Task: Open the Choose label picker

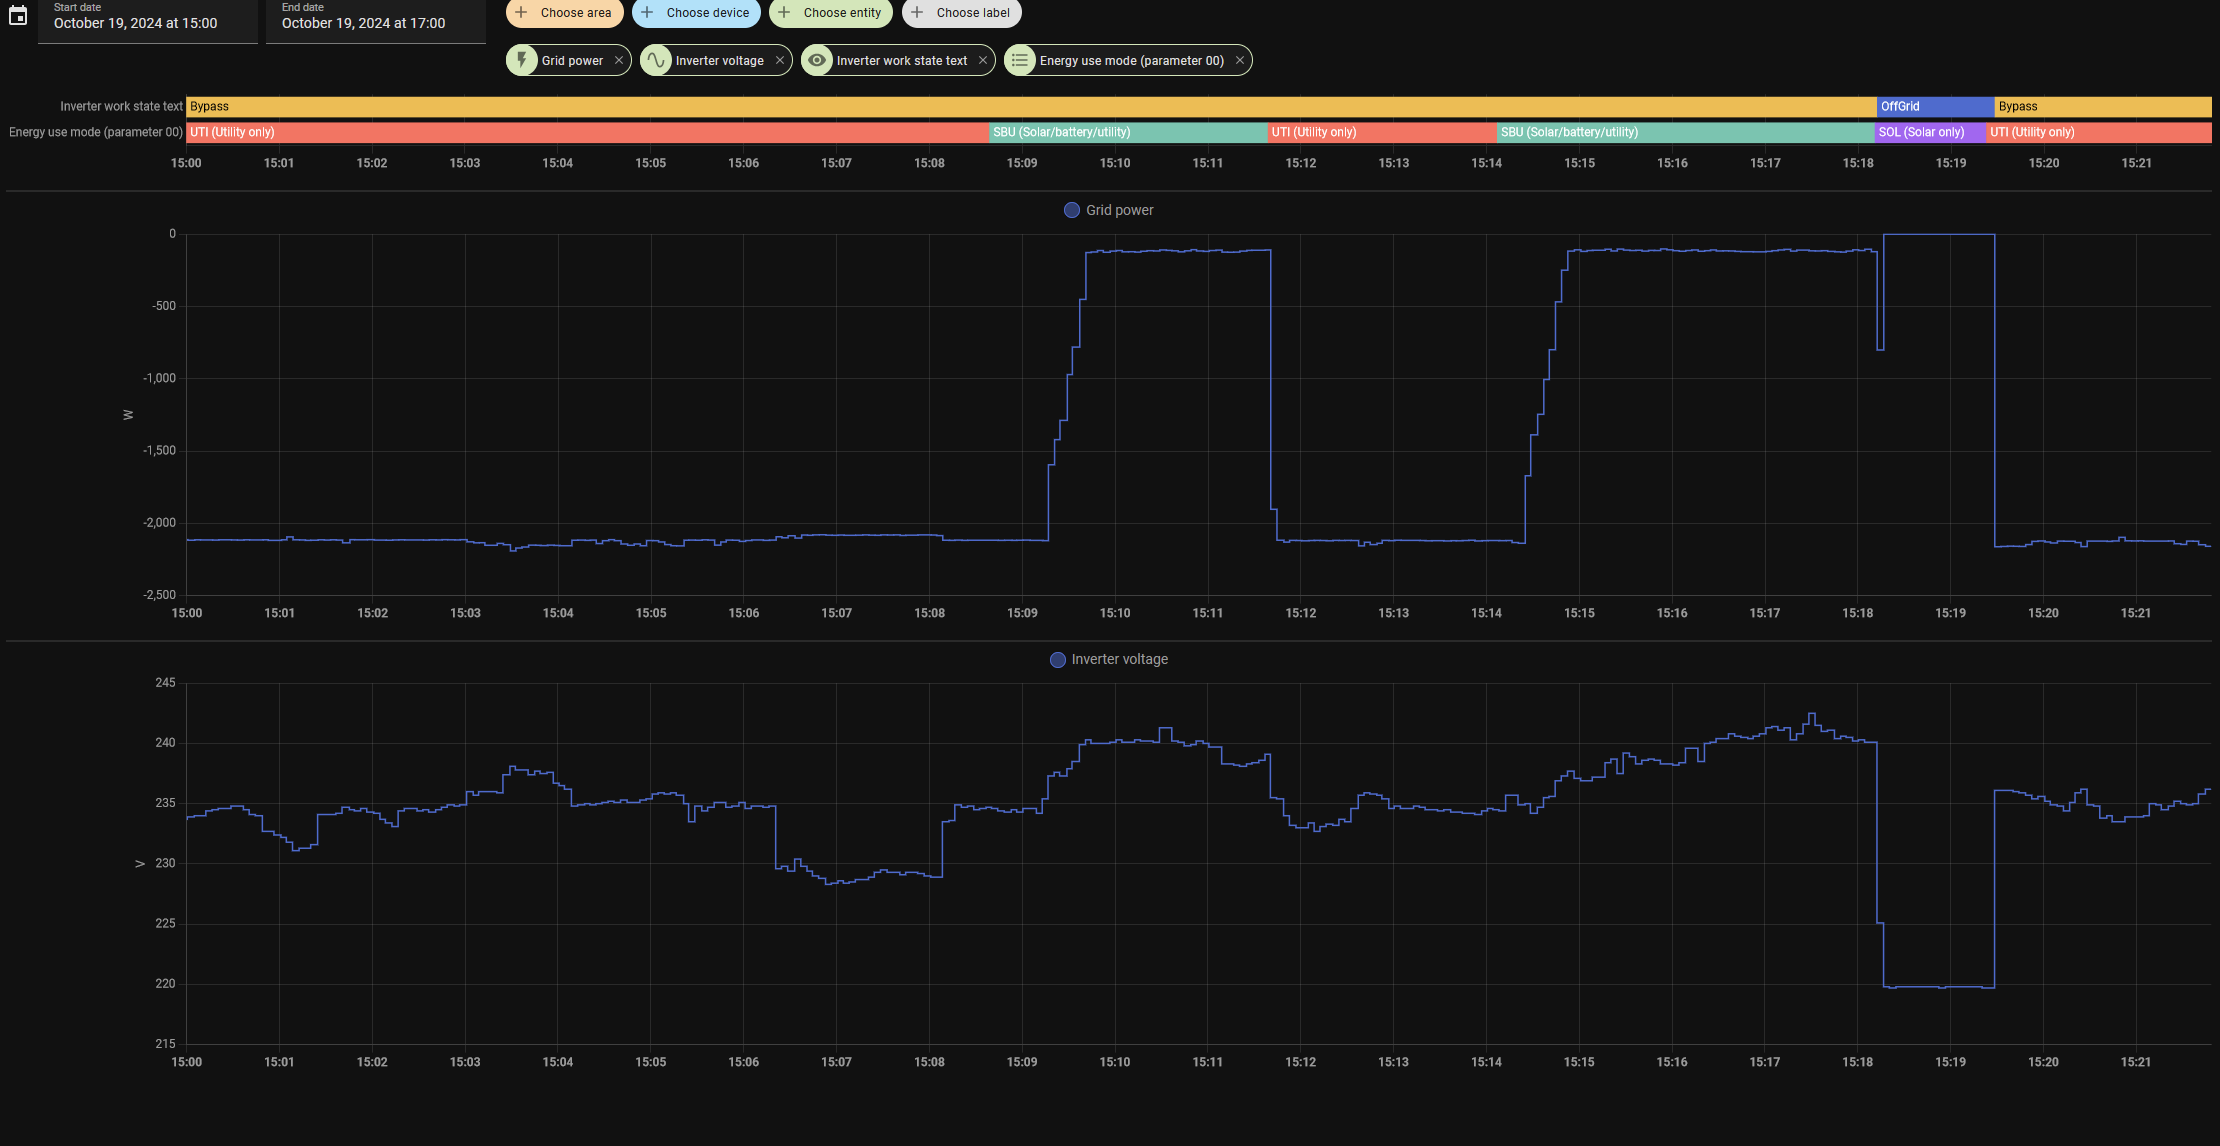Action: (962, 13)
